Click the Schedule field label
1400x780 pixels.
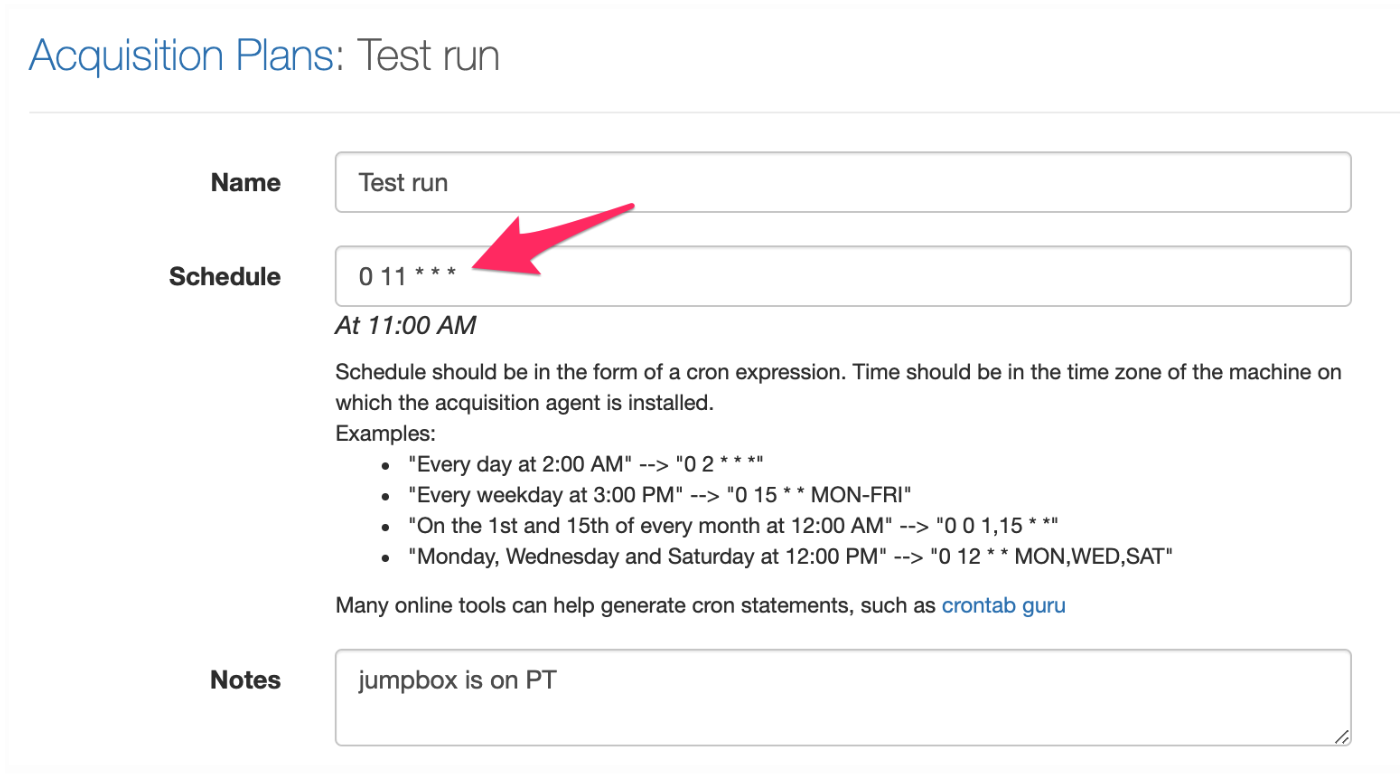[224, 276]
